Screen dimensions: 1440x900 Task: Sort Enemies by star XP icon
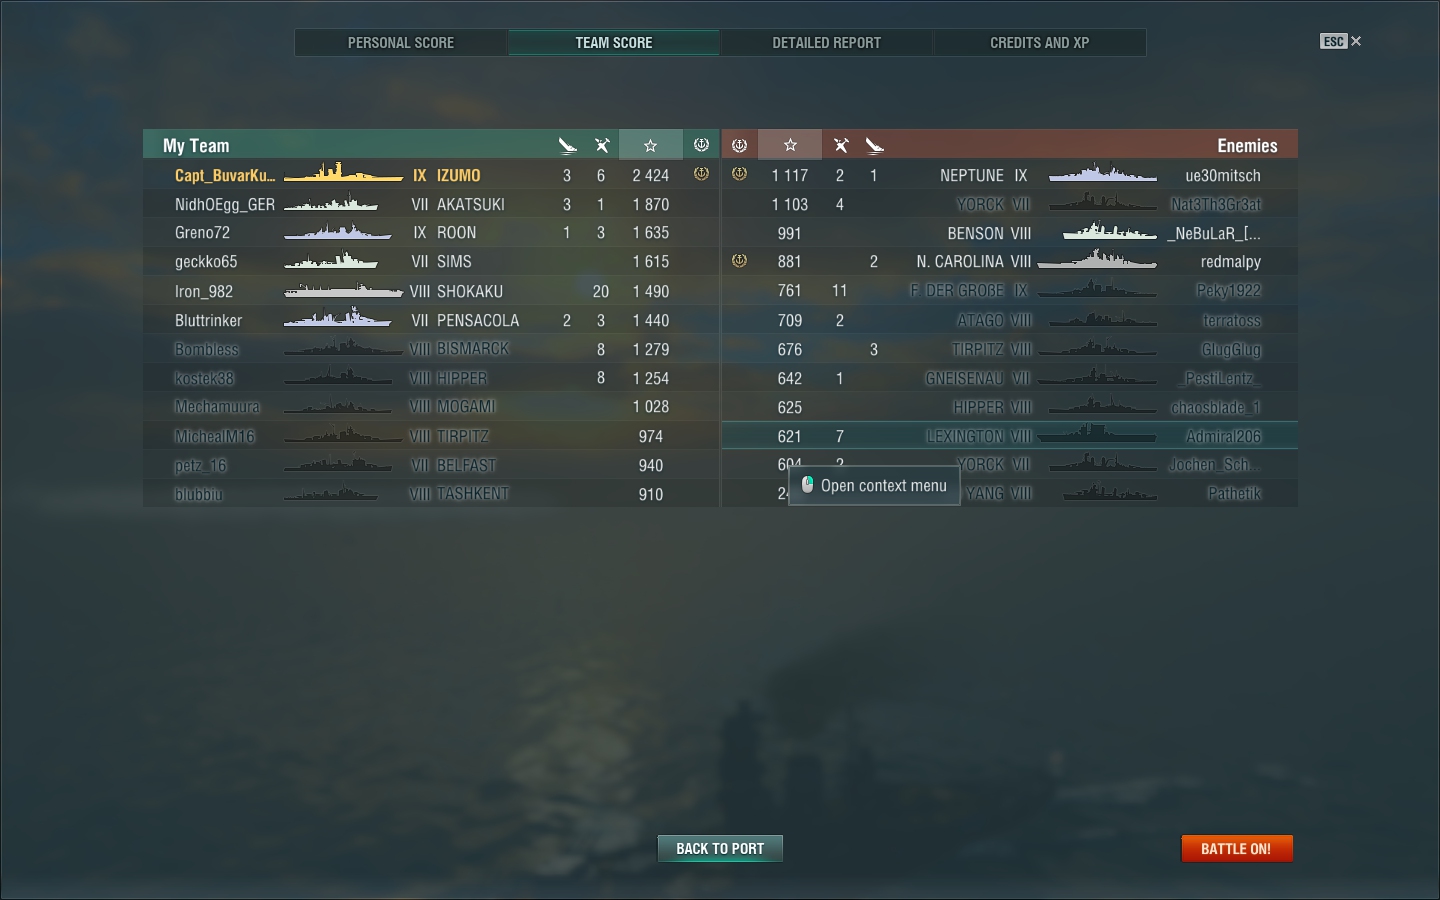tap(790, 145)
